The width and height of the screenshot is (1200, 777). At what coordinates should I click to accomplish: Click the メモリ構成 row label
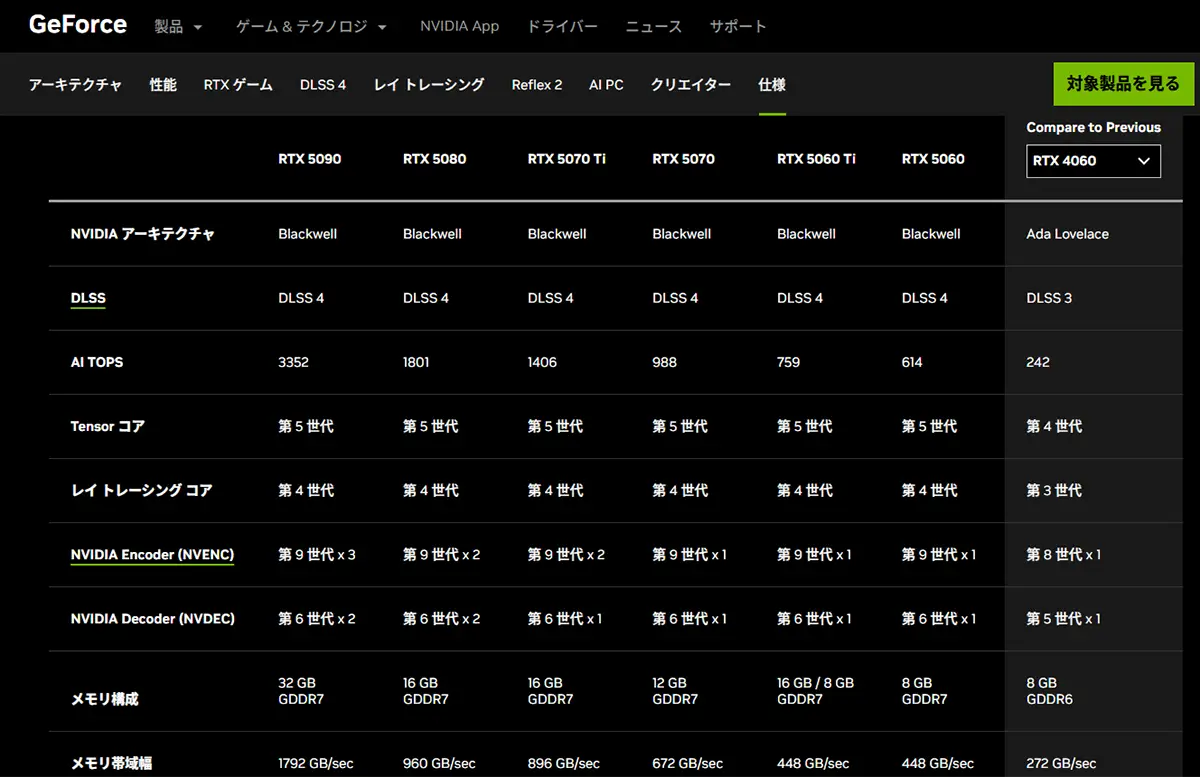(105, 699)
